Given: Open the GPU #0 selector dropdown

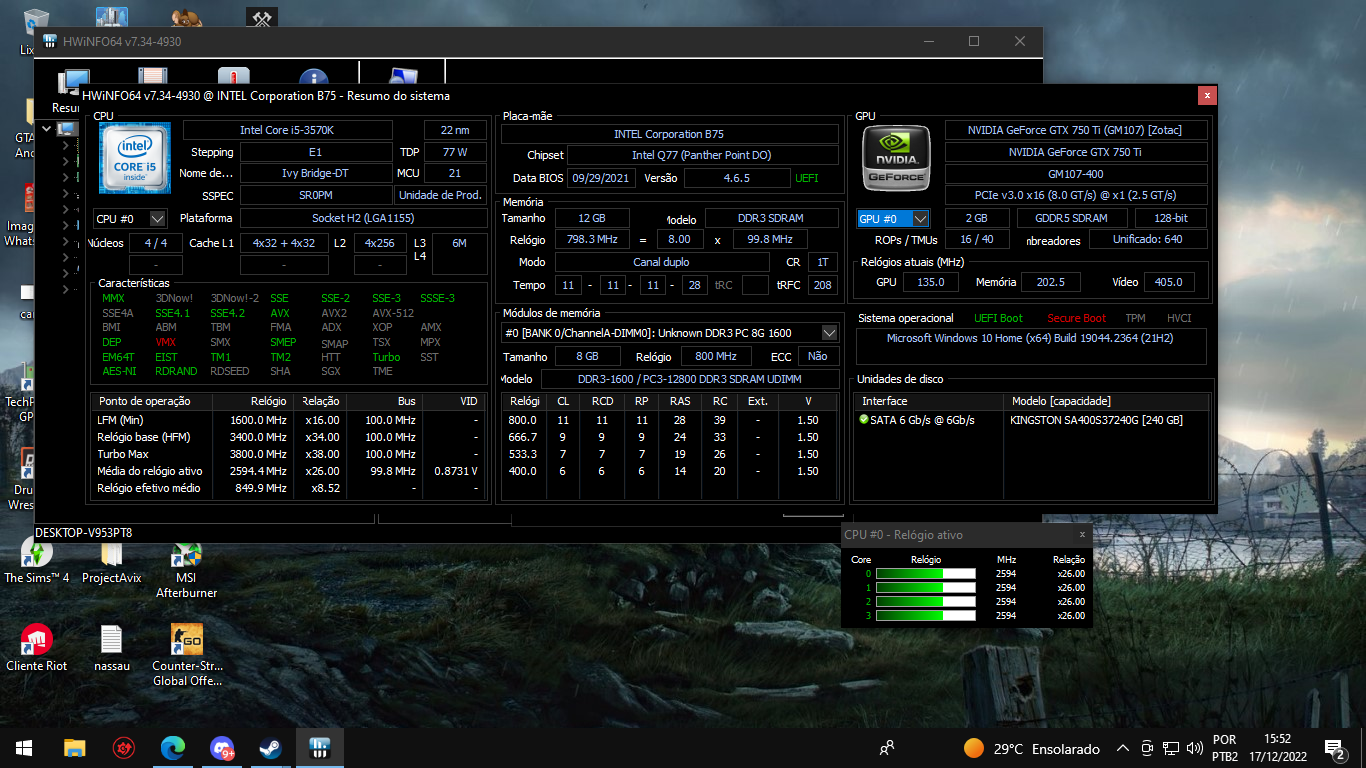Looking at the screenshot, I should (893, 218).
